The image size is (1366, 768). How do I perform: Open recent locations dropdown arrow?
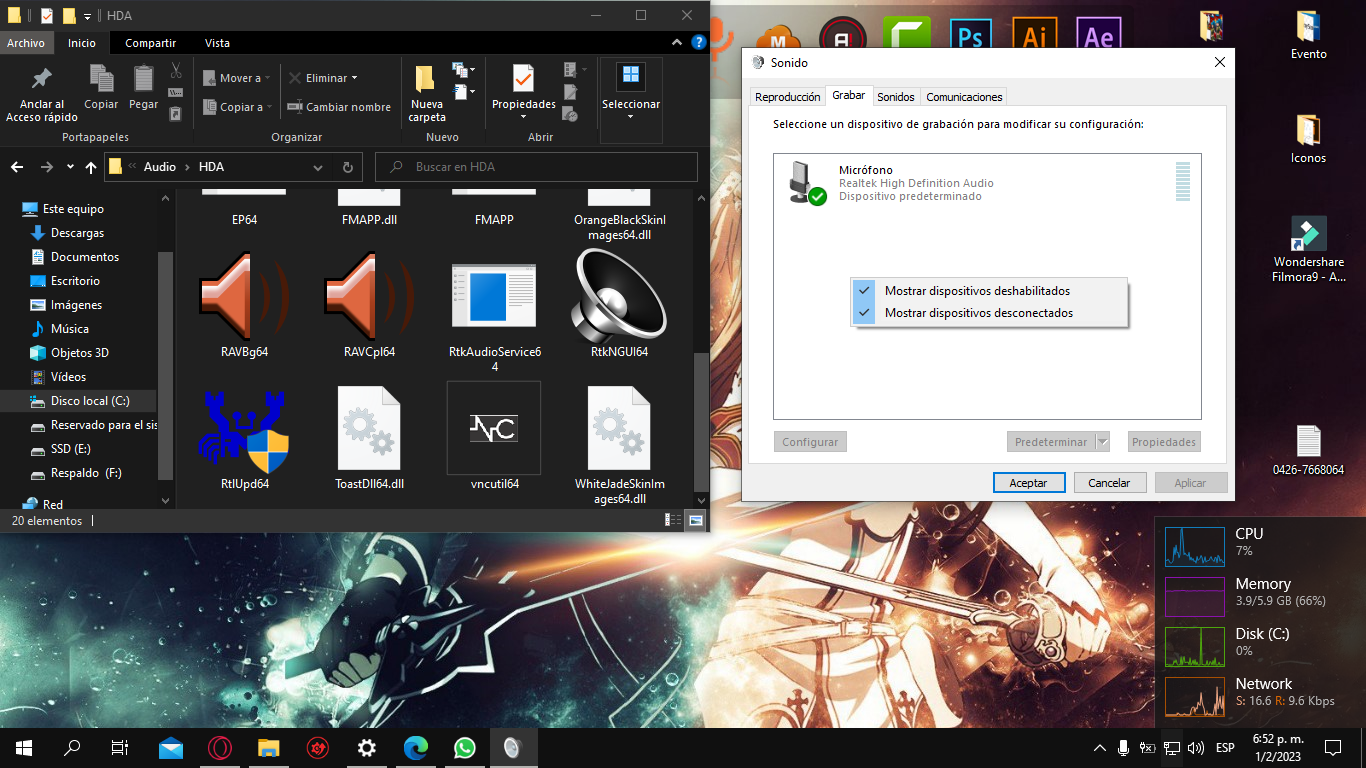tap(70, 167)
